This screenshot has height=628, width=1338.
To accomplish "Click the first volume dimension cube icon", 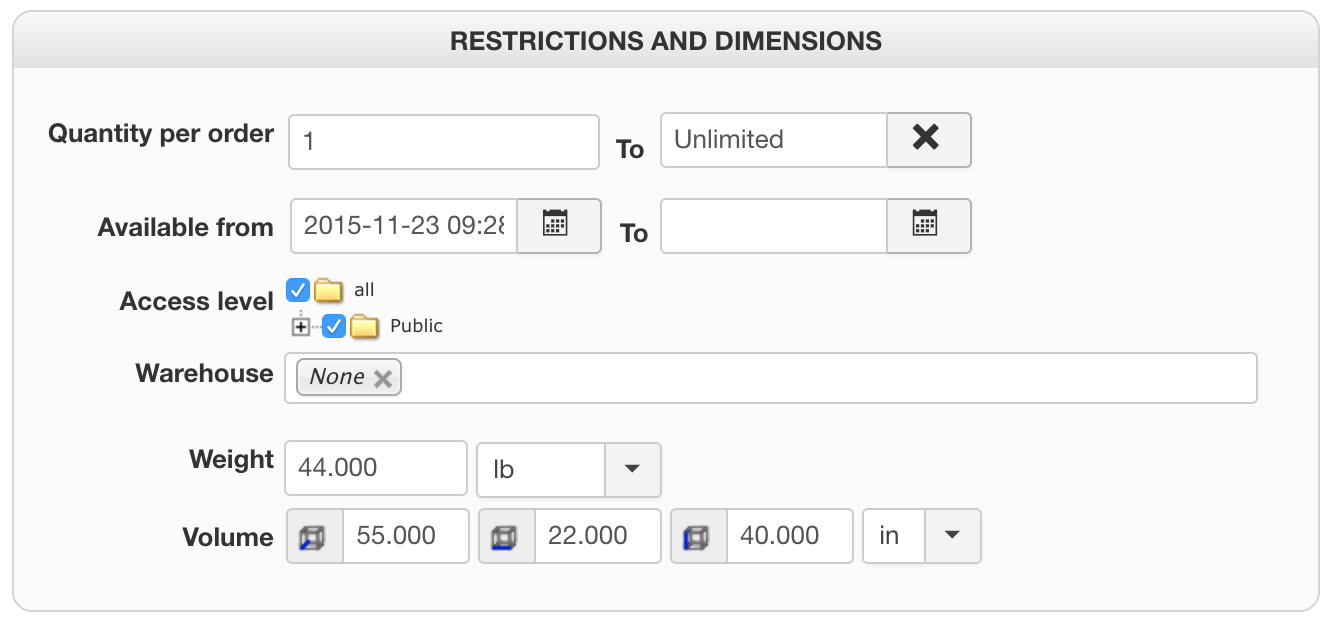I will 314,537.
